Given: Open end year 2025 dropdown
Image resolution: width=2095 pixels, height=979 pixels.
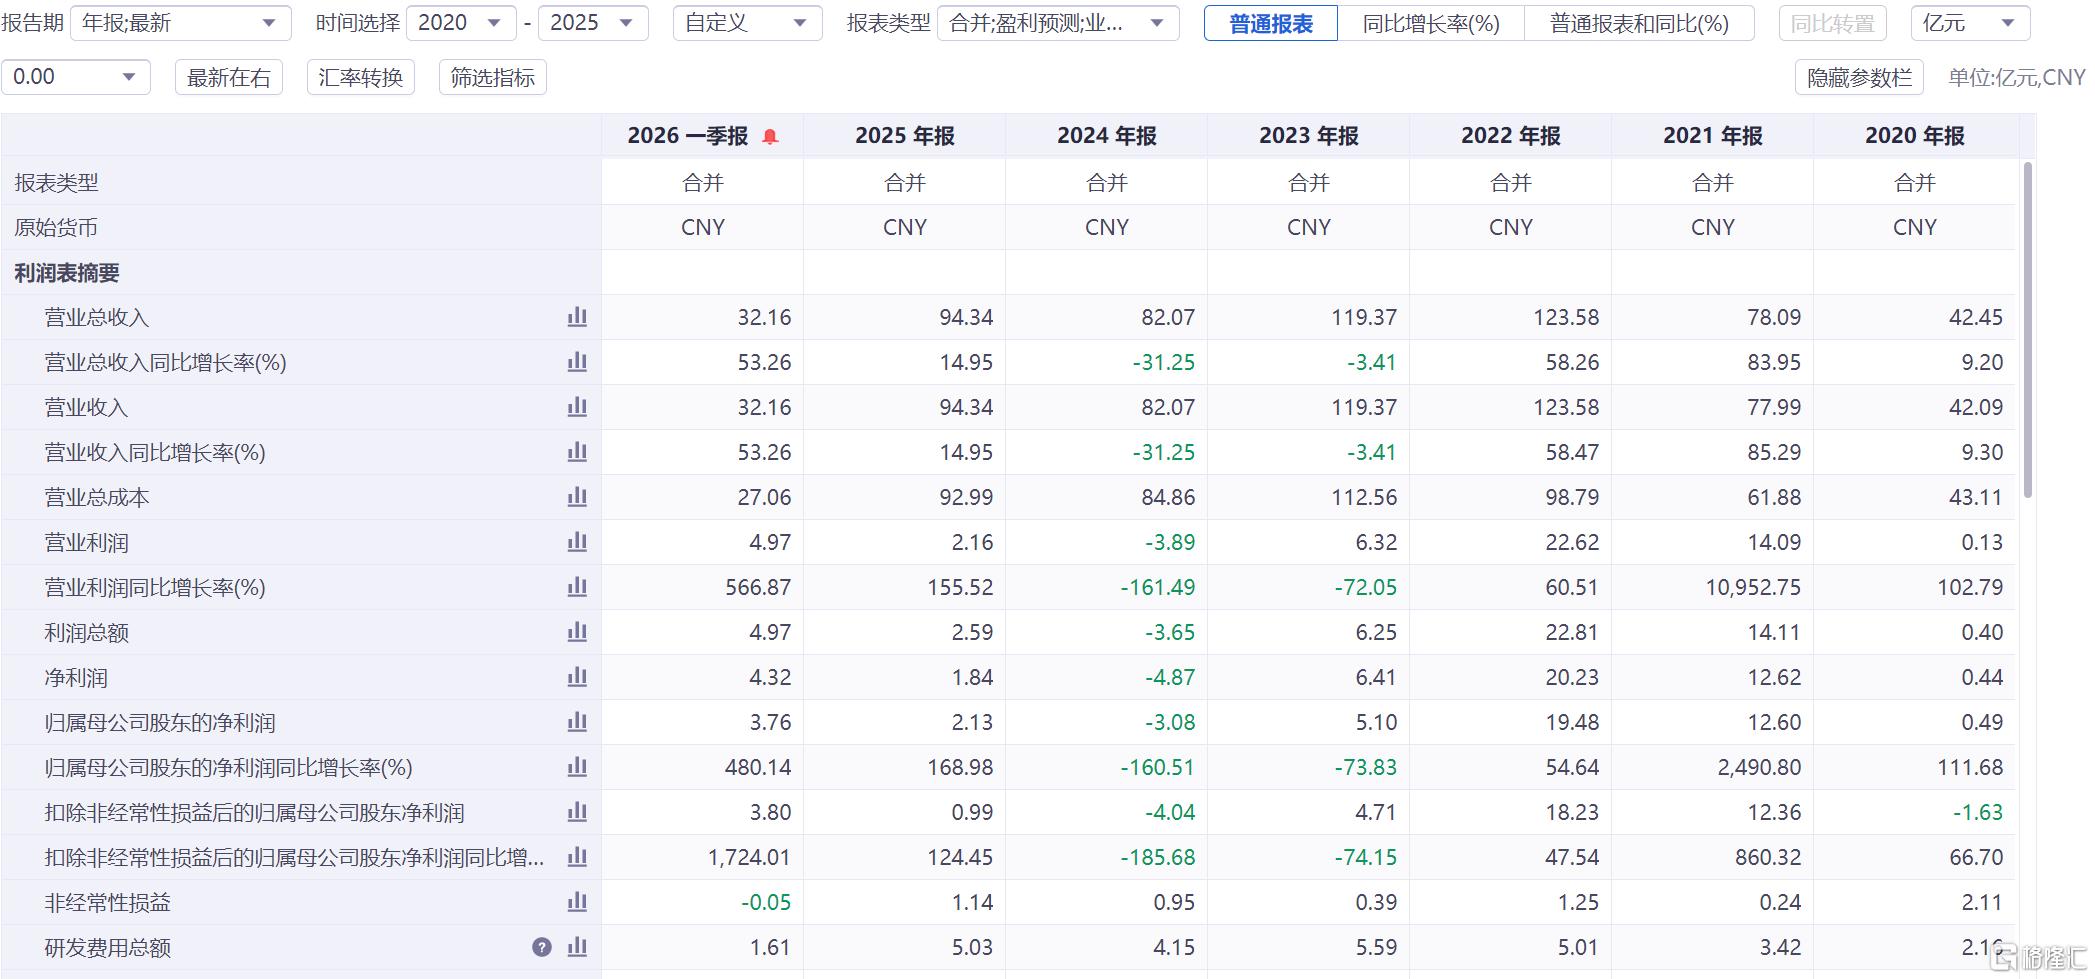Looking at the screenshot, I should click(593, 23).
